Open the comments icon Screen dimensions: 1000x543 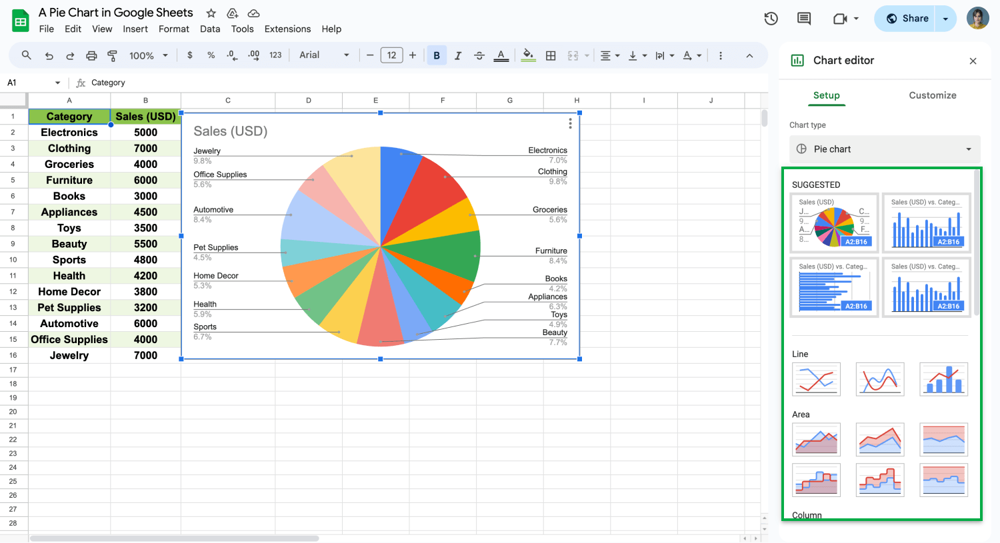tap(804, 18)
